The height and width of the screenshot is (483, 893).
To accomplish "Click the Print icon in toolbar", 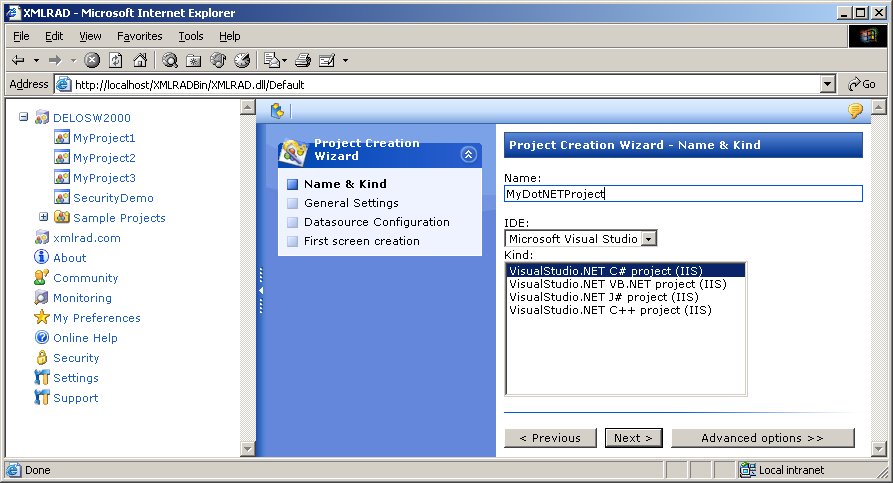I will [x=303, y=60].
